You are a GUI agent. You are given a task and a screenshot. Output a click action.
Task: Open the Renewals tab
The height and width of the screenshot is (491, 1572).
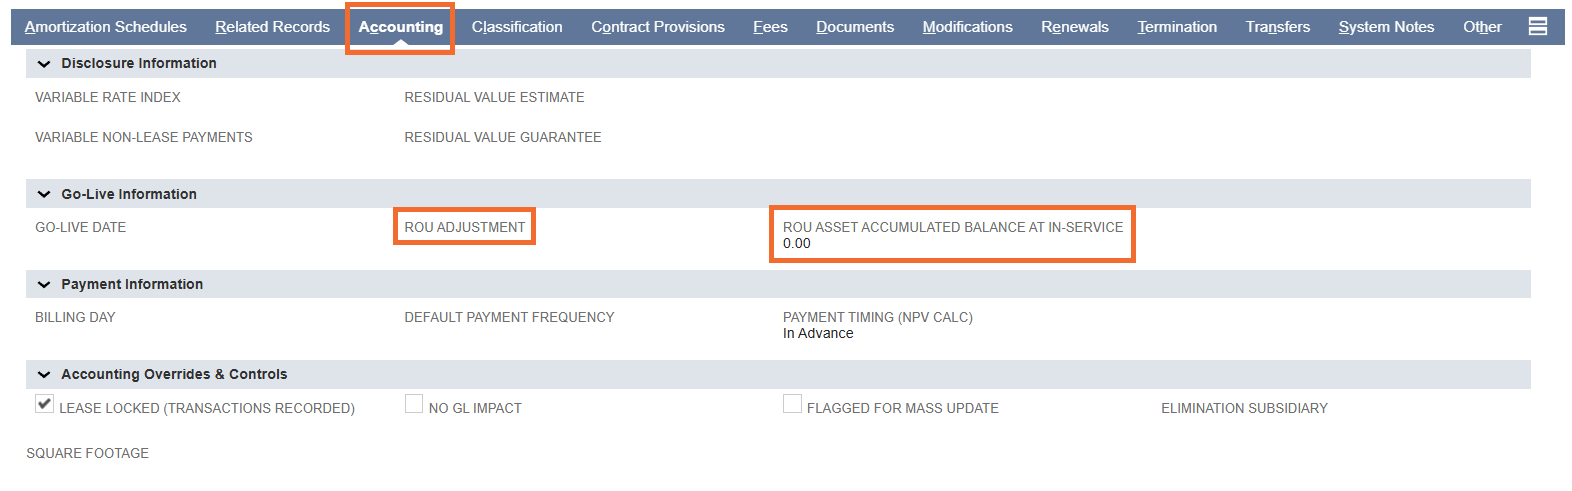tap(1075, 27)
